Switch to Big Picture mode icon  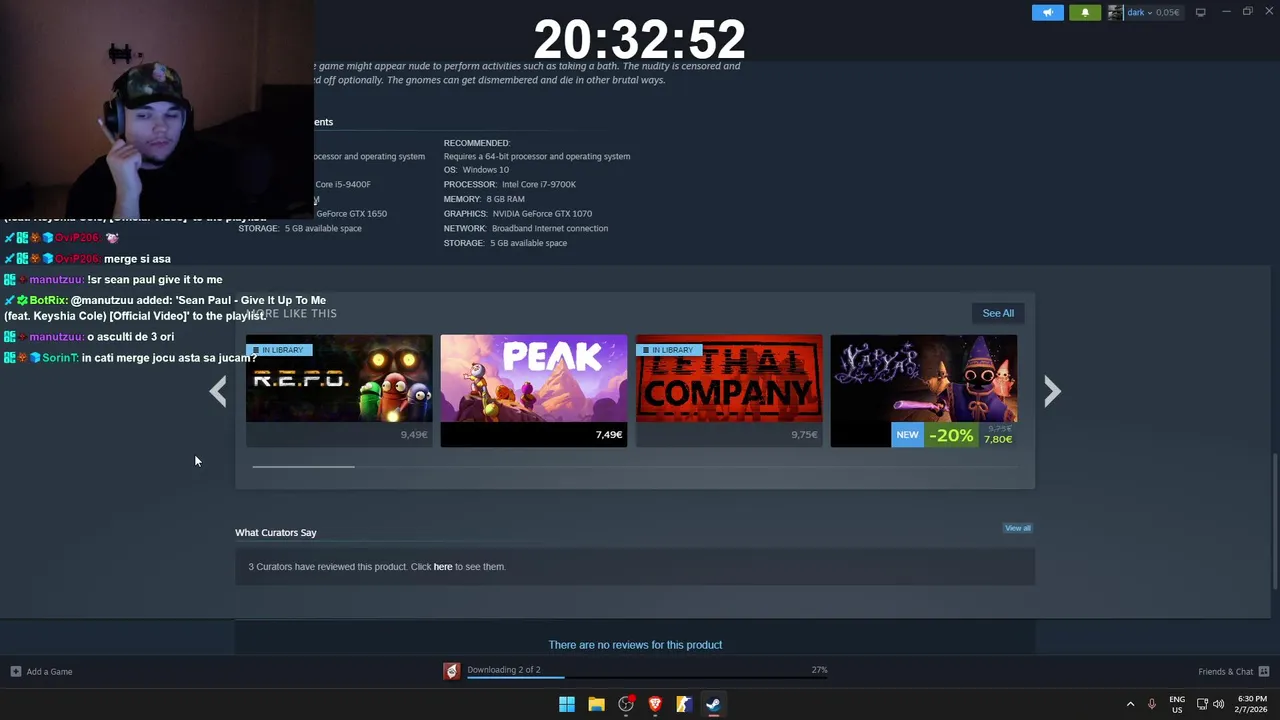click(x=1200, y=12)
